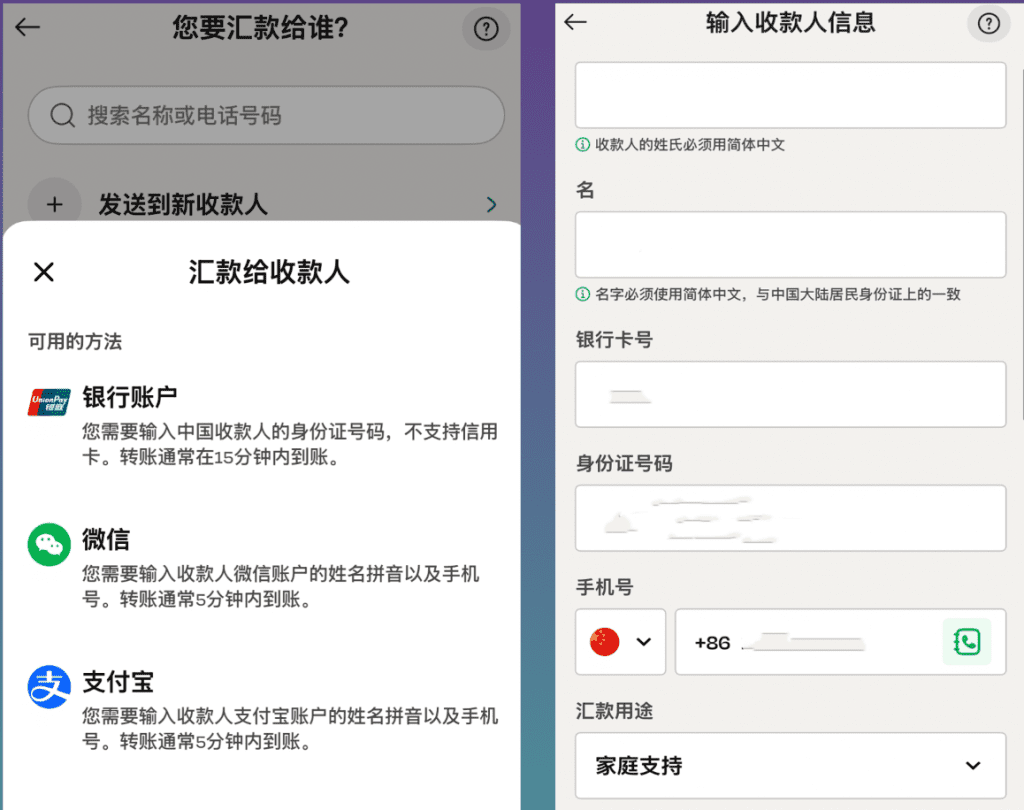This screenshot has width=1024, height=810.
Task: Tap the green WeChat icon
Action: (49, 545)
